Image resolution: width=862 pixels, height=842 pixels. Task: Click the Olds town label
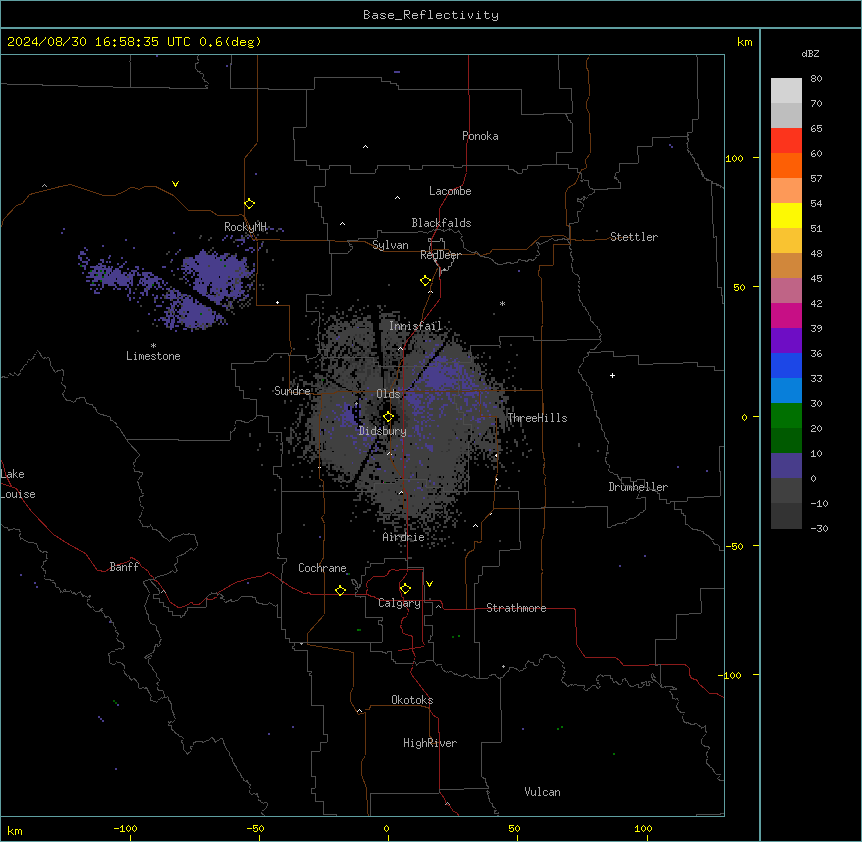point(388,394)
